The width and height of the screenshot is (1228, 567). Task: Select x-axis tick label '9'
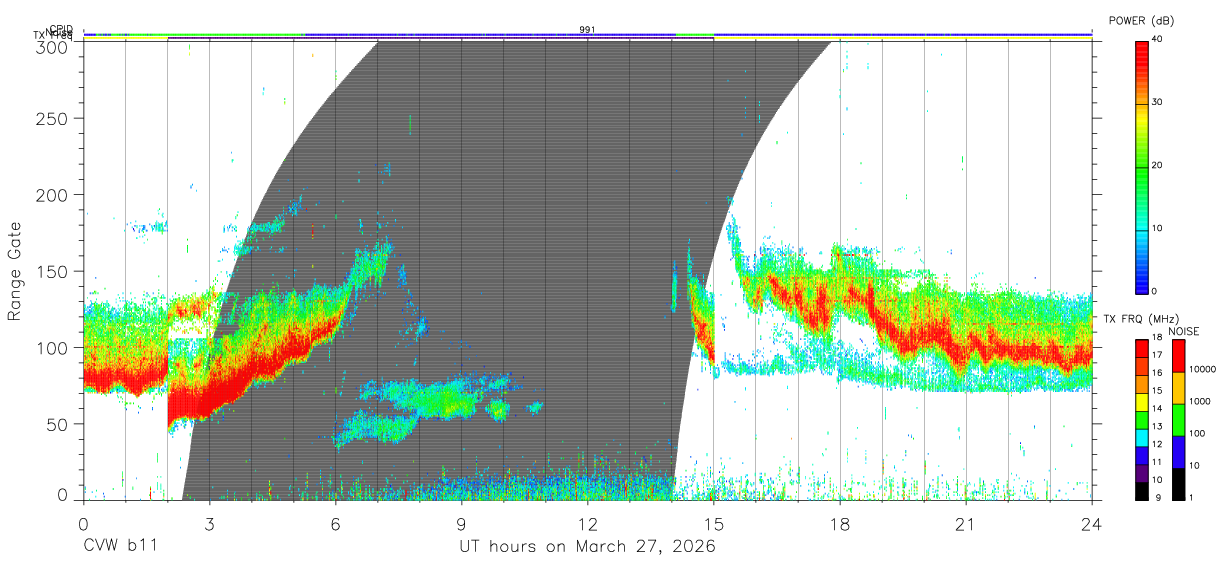coord(462,523)
